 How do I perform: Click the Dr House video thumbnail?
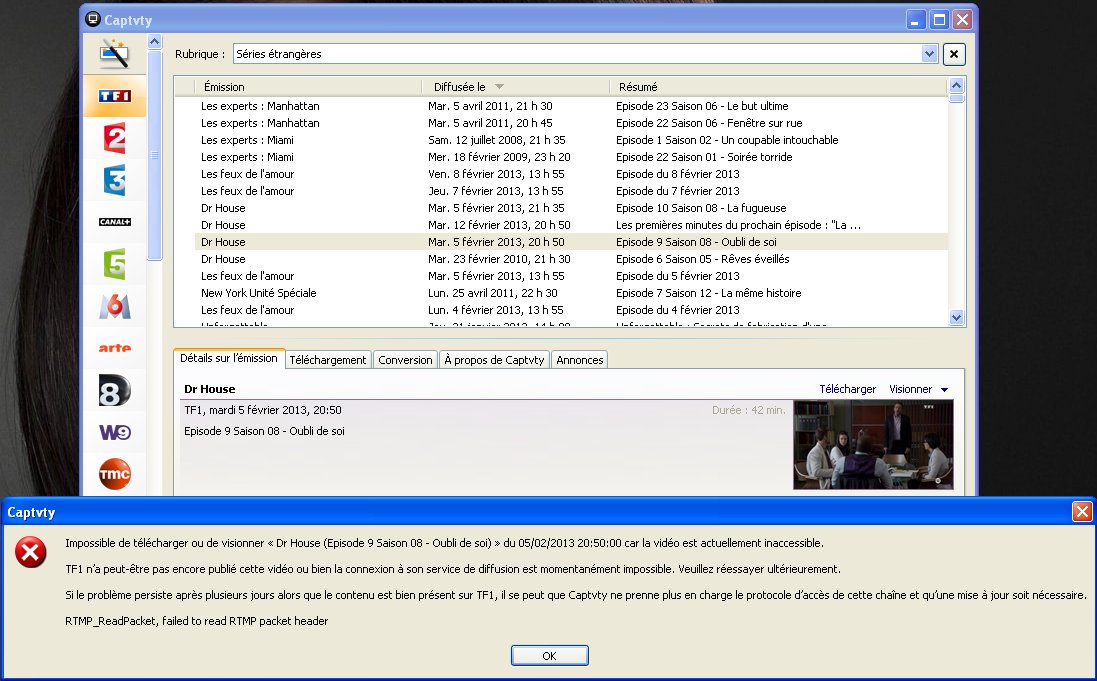tap(872, 444)
